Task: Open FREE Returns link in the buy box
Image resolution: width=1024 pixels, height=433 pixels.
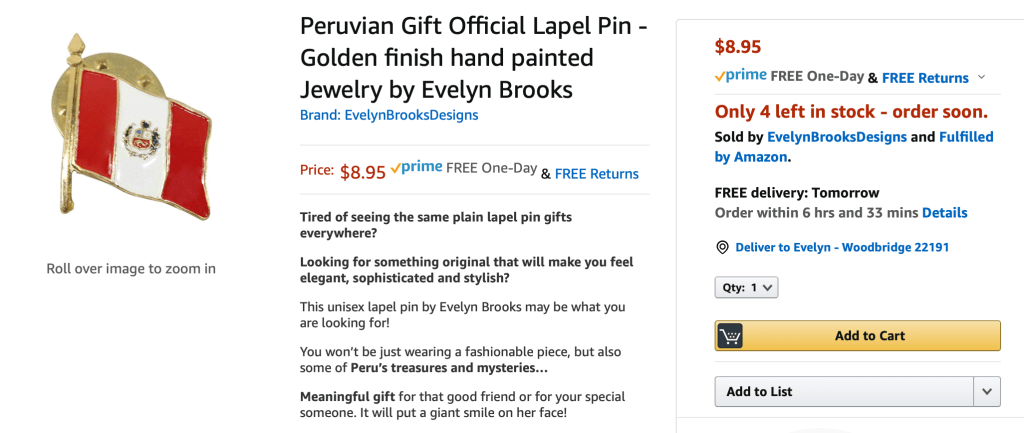Action: tap(925, 78)
